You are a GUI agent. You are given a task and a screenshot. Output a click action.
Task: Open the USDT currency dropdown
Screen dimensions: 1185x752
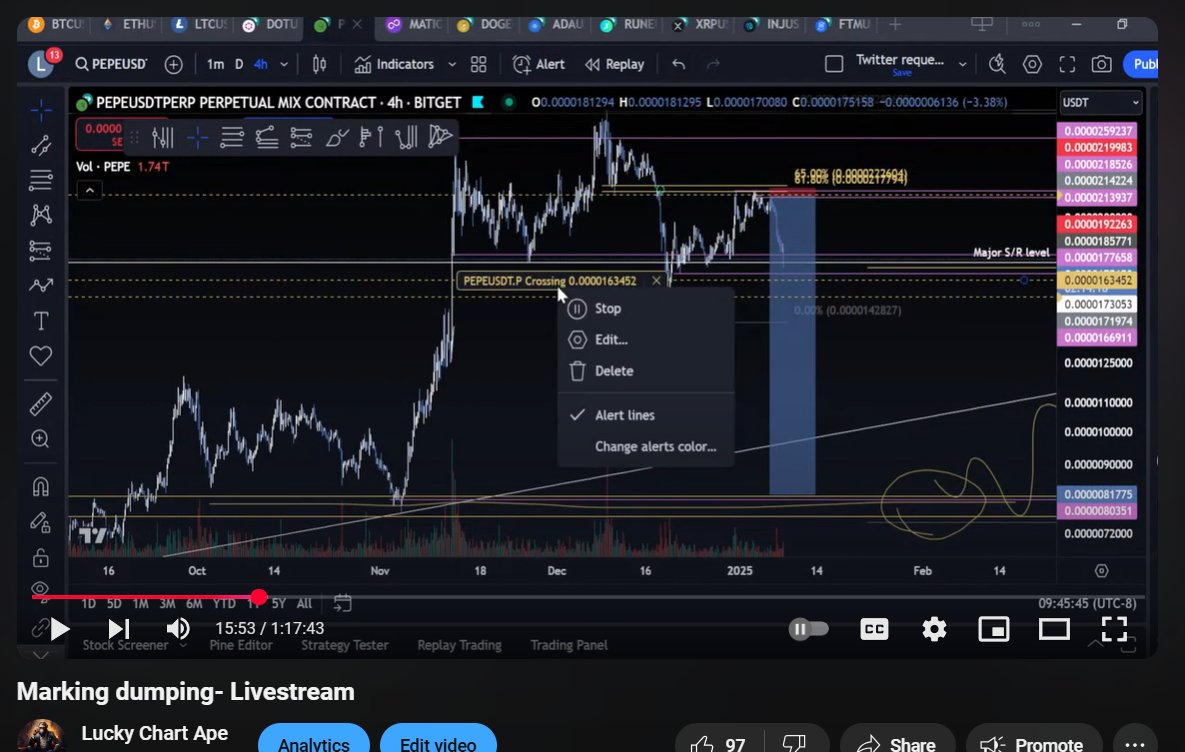tap(1100, 102)
